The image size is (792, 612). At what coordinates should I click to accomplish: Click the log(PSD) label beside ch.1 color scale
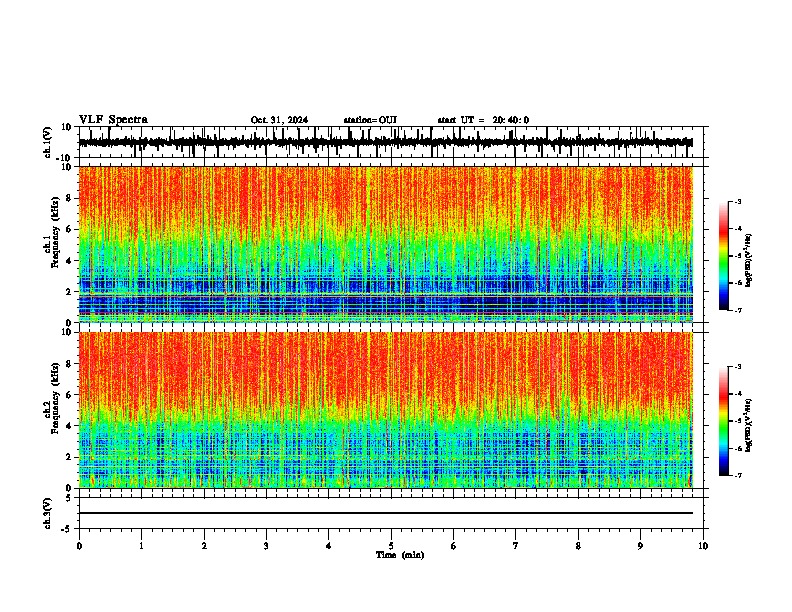point(748,261)
